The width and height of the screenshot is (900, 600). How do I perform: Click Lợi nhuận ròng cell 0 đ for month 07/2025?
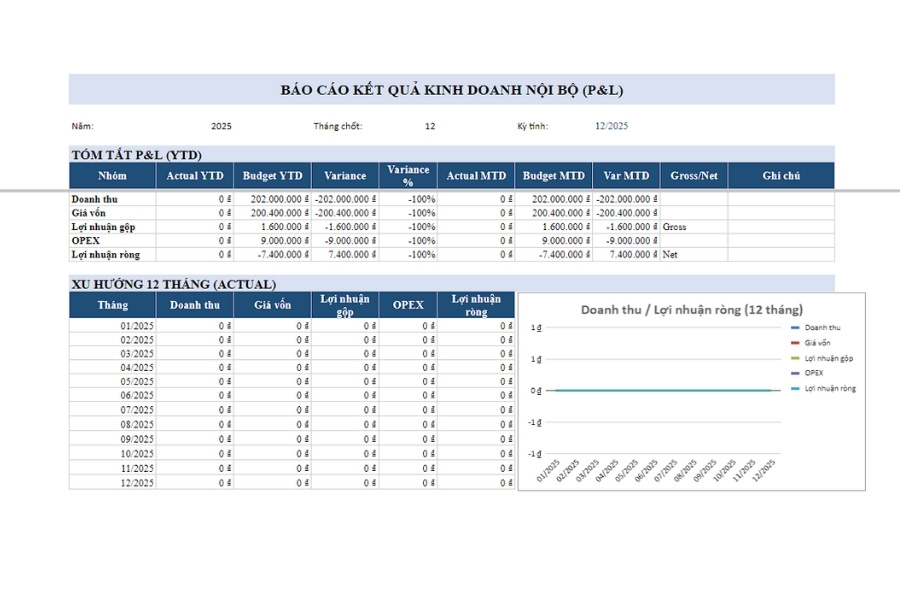pyautogui.click(x=476, y=410)
